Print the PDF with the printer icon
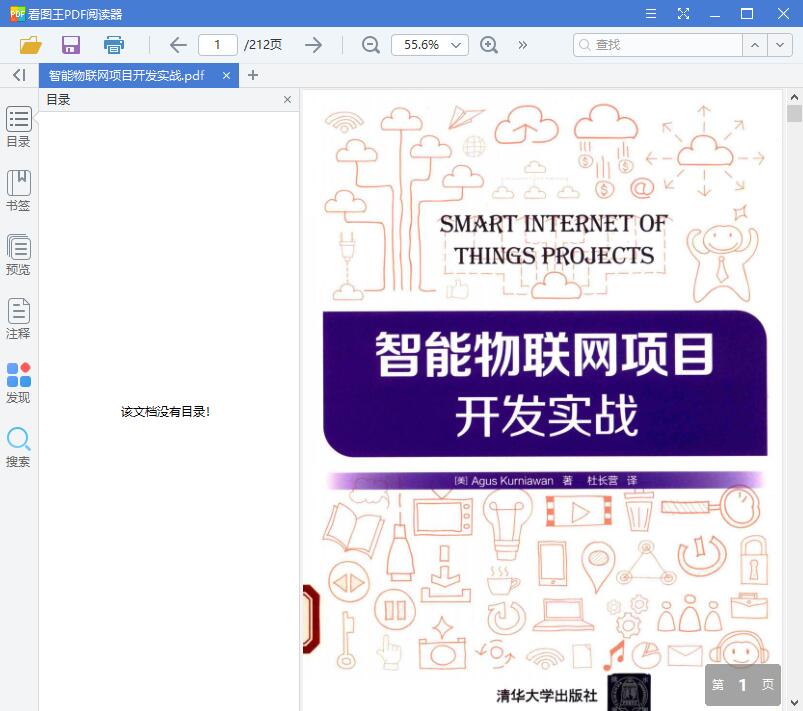 [x=114, y=45]
